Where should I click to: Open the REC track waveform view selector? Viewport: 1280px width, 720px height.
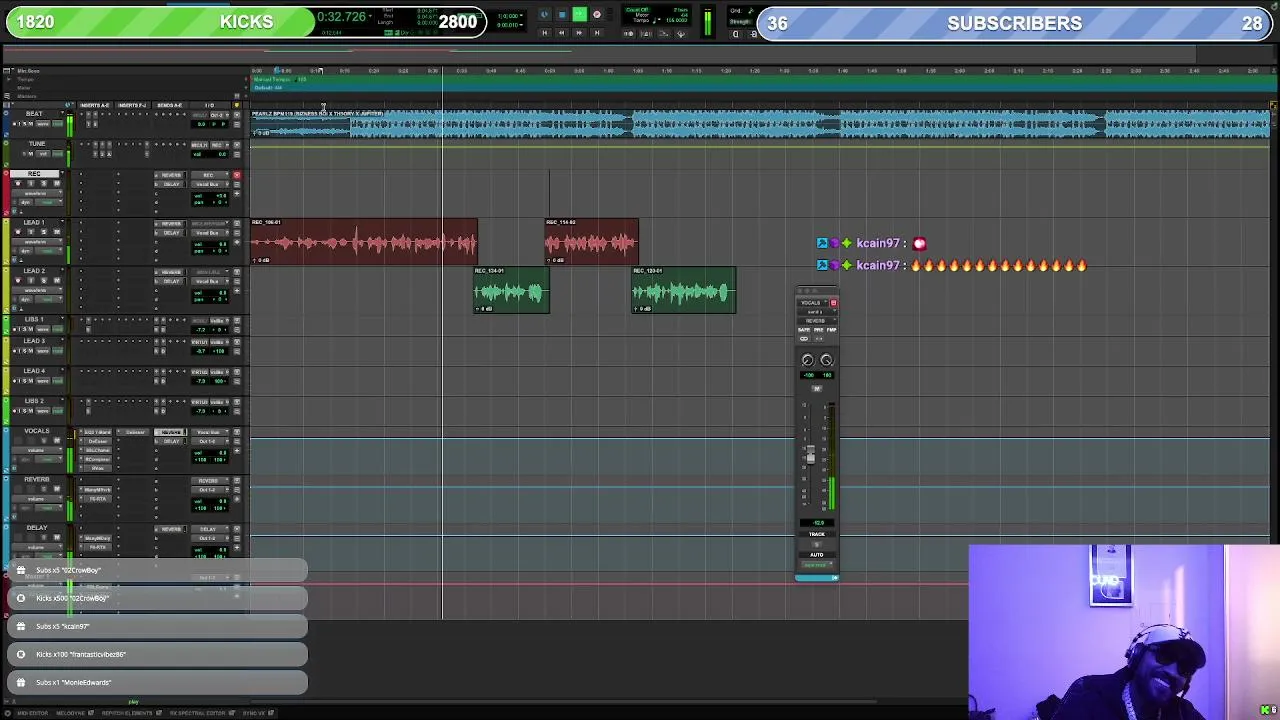tap(37, 193)
